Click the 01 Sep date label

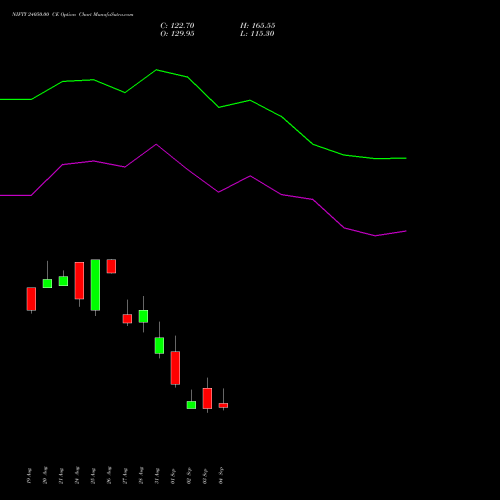pos(173,476)
